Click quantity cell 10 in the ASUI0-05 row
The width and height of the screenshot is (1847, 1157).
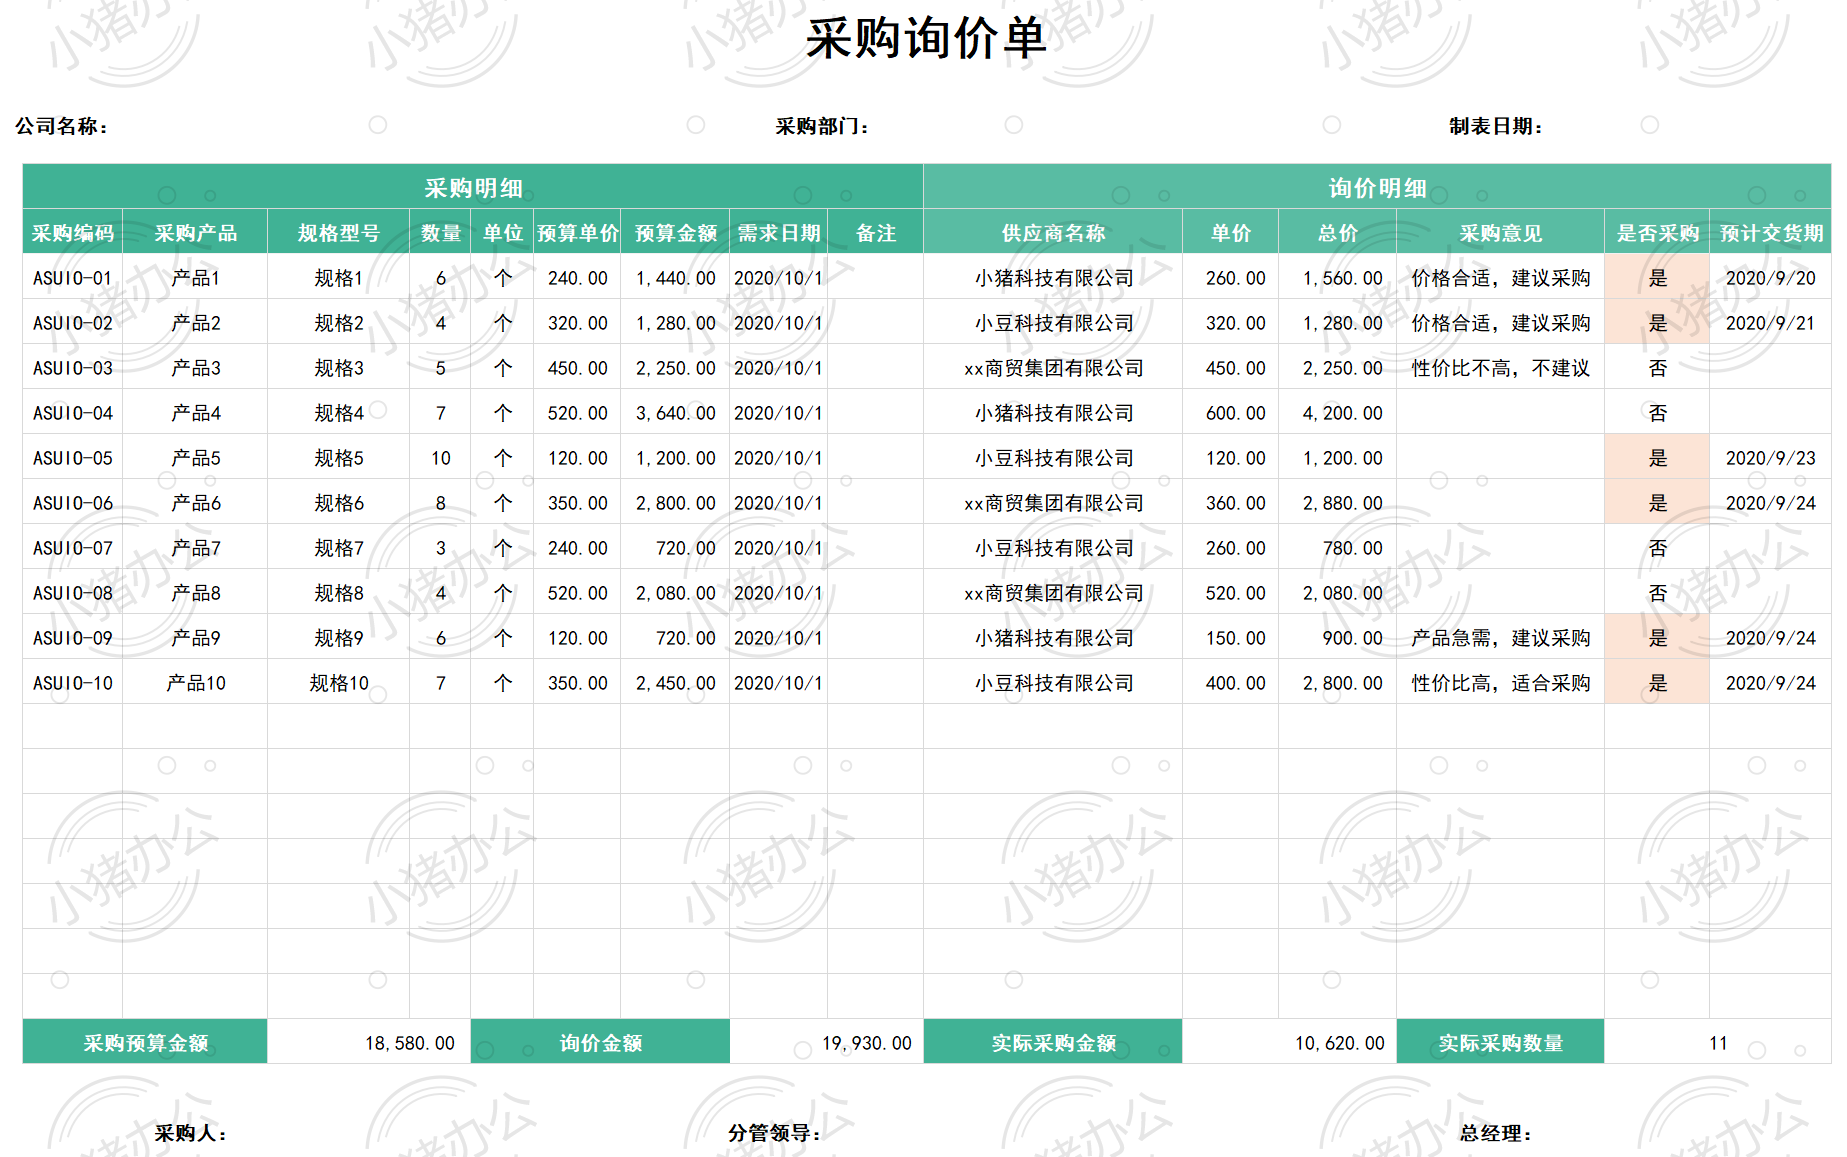(x=441, y=458)
